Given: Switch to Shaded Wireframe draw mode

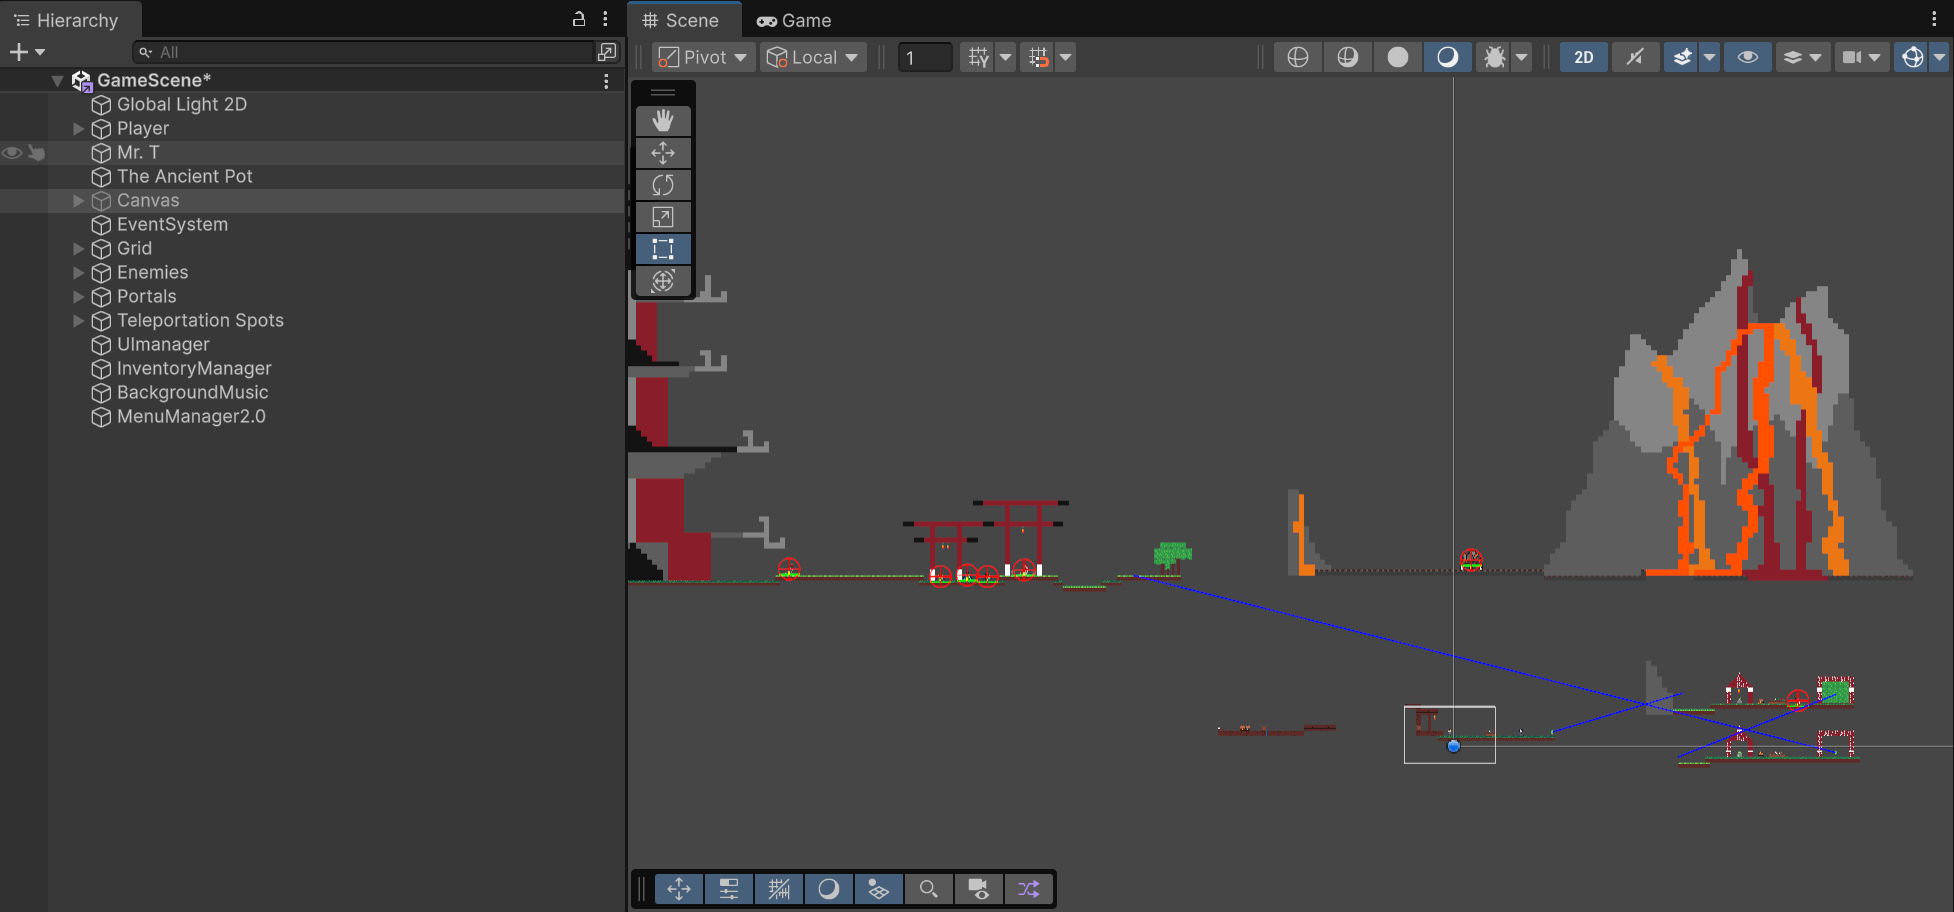Looking at the screenshot, I should [1348, 57].
